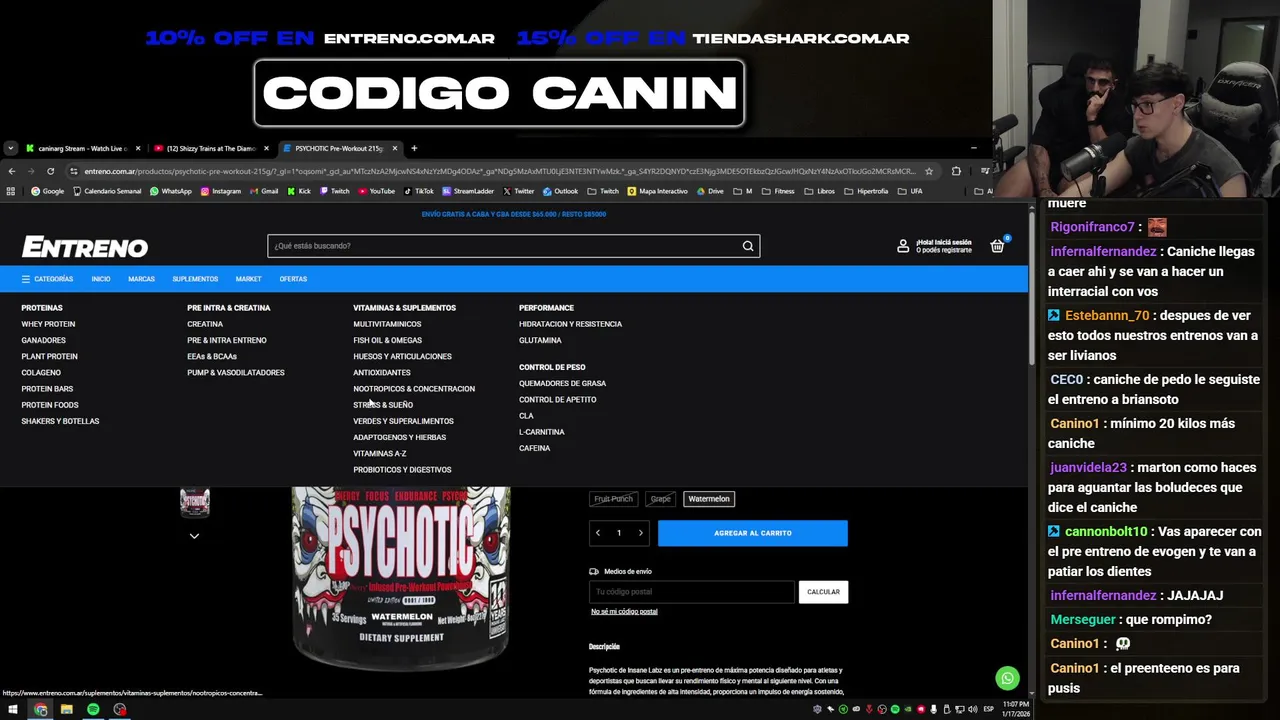Click the volume speaker tray icon
The width and height of the screenshot is (1280, 720).
point(972,709)
